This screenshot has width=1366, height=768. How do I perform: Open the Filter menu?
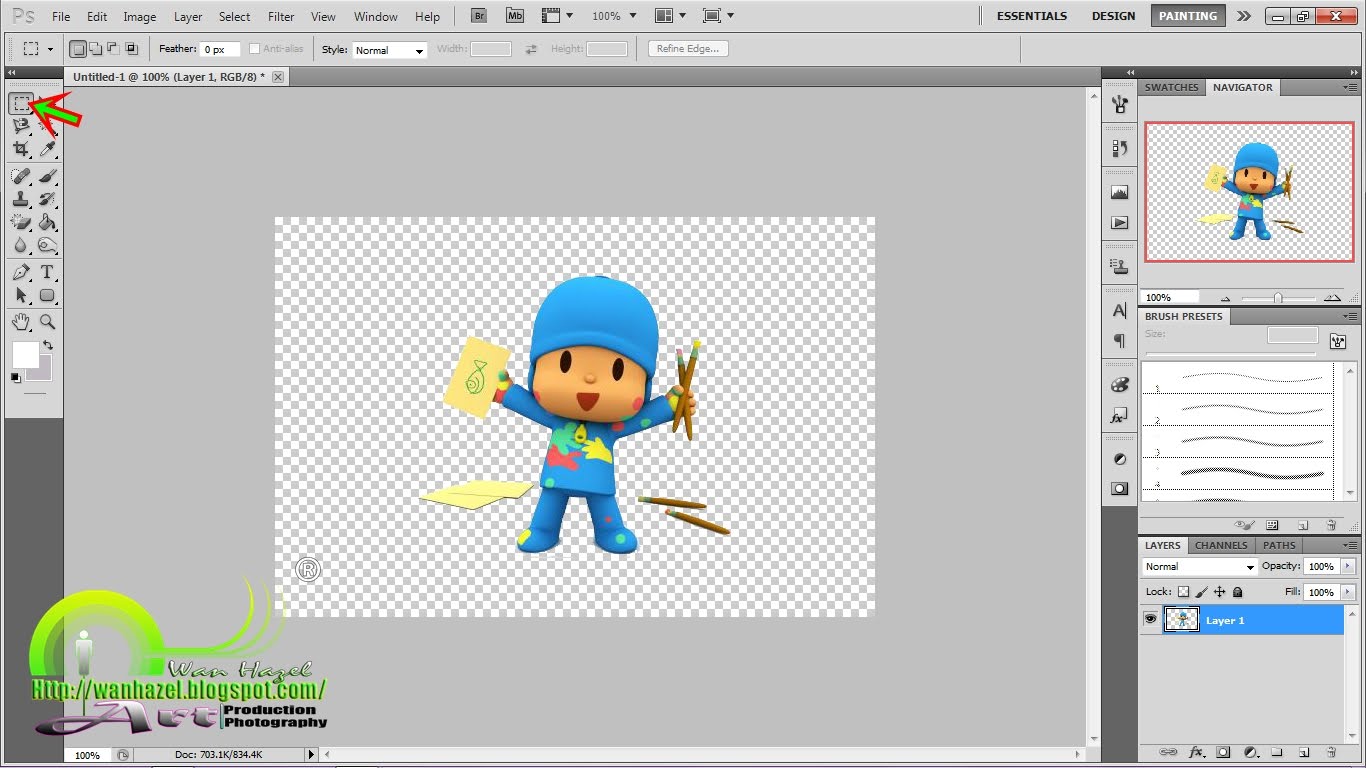(282, 17)
